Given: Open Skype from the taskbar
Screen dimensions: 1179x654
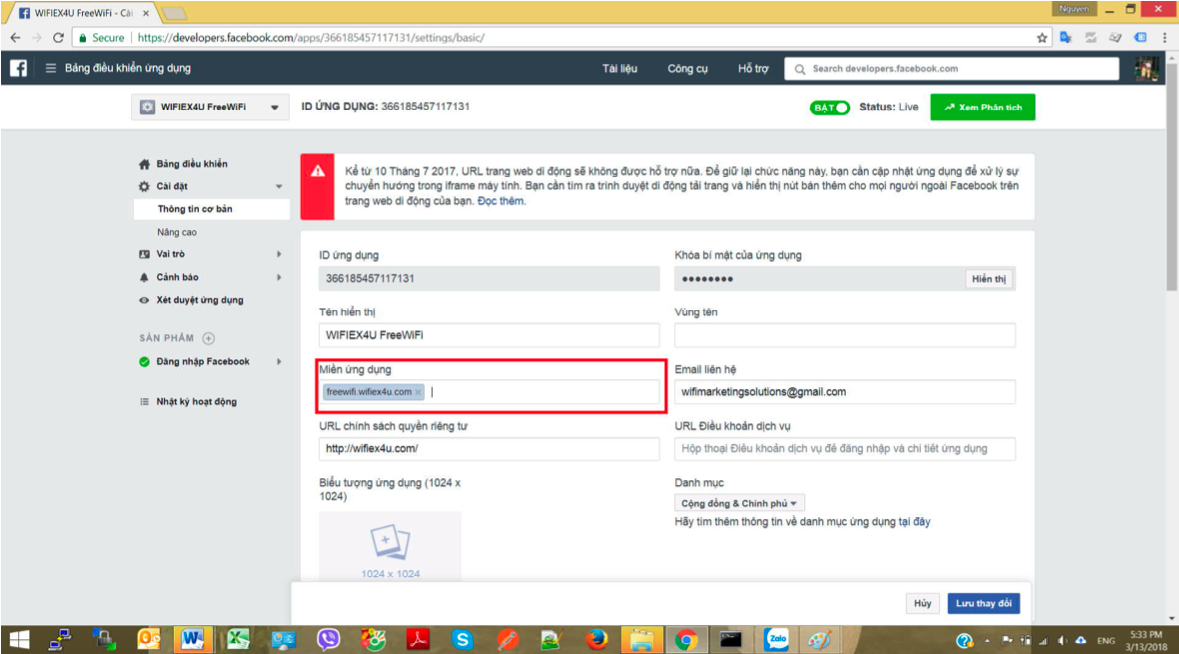Looking at the screenshot, I should 462,640.
